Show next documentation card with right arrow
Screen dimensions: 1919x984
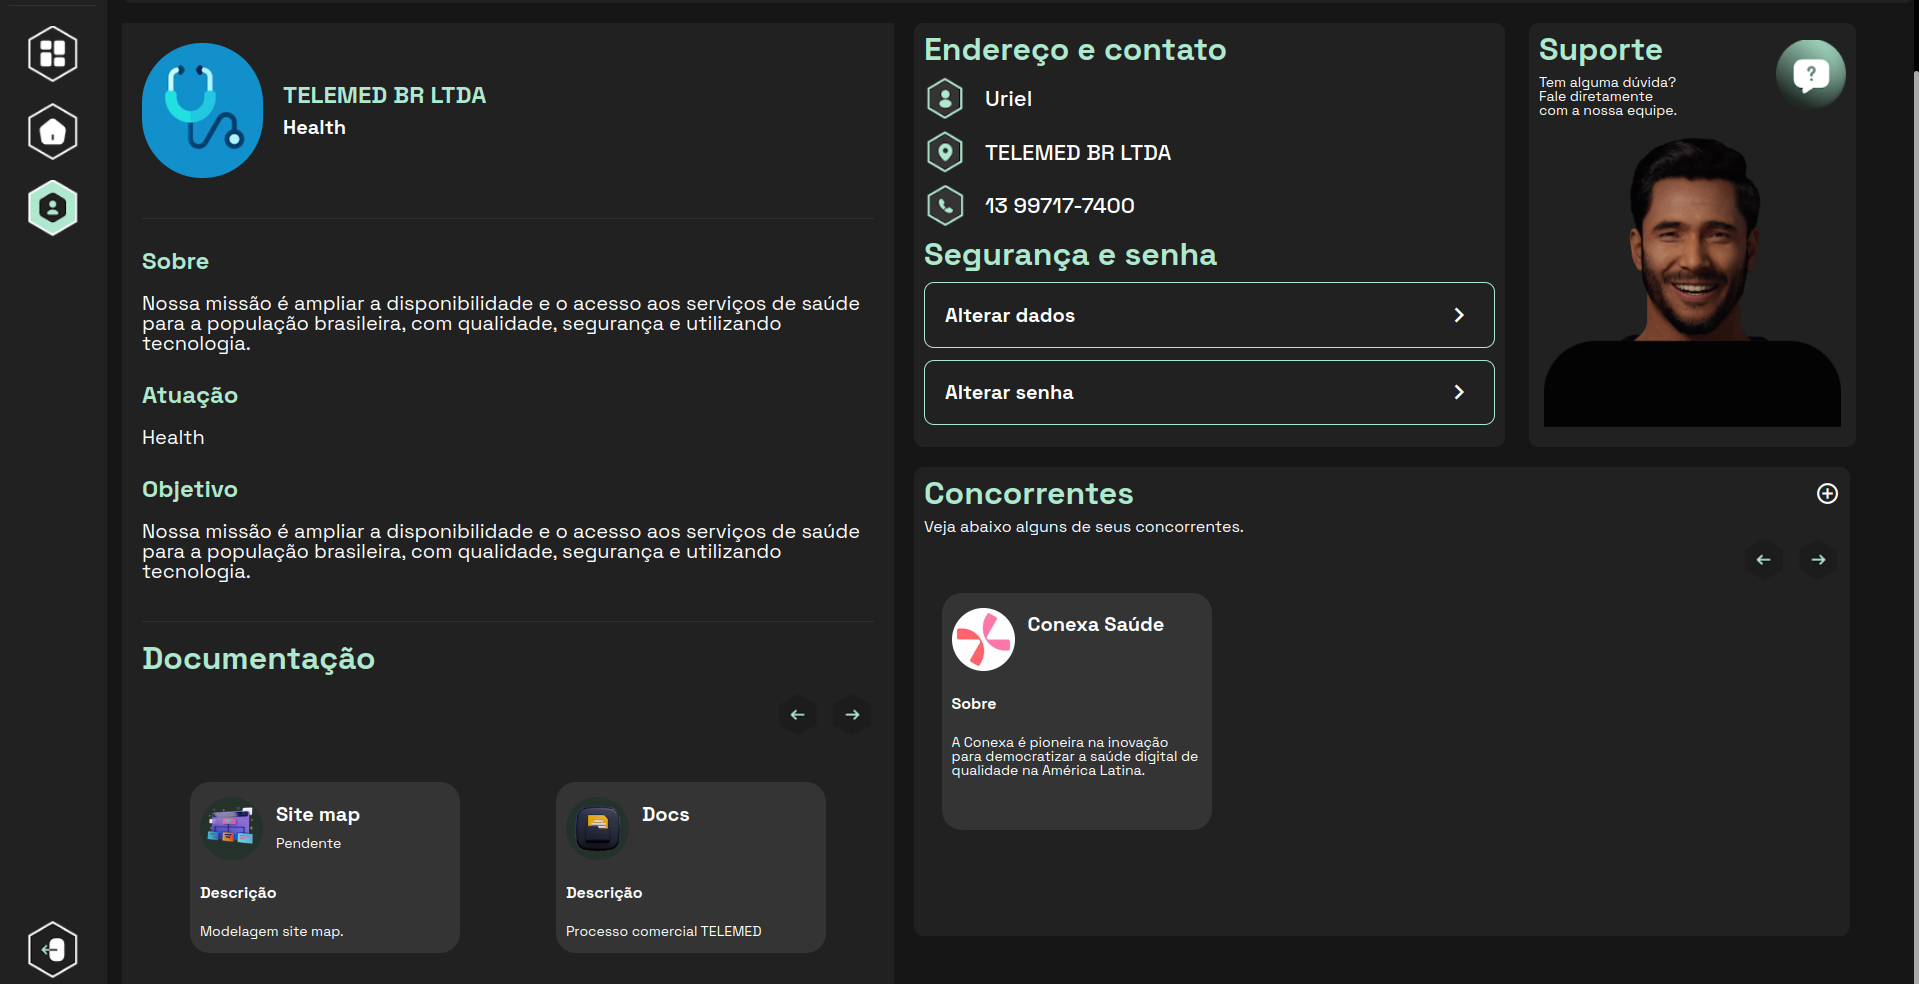[x=852, y=715]
